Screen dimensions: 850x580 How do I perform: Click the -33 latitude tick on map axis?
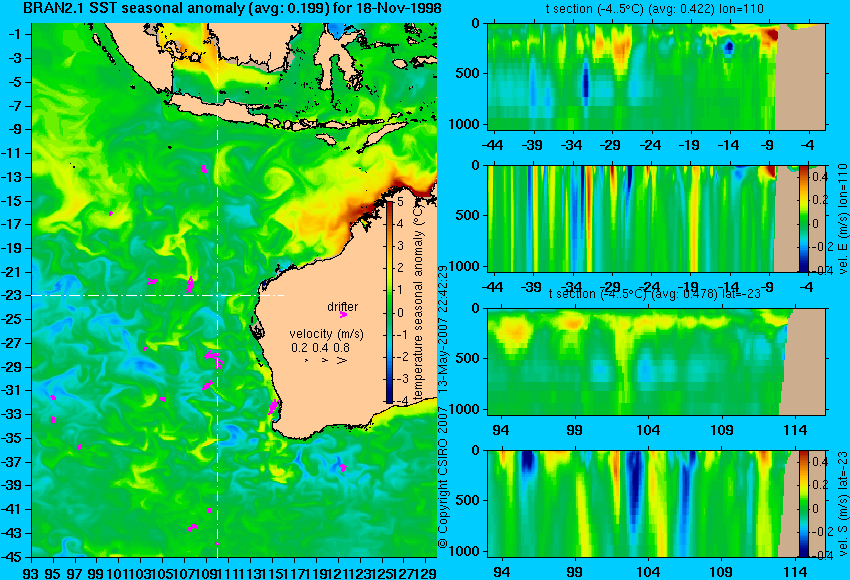click(x=15, y=414)
